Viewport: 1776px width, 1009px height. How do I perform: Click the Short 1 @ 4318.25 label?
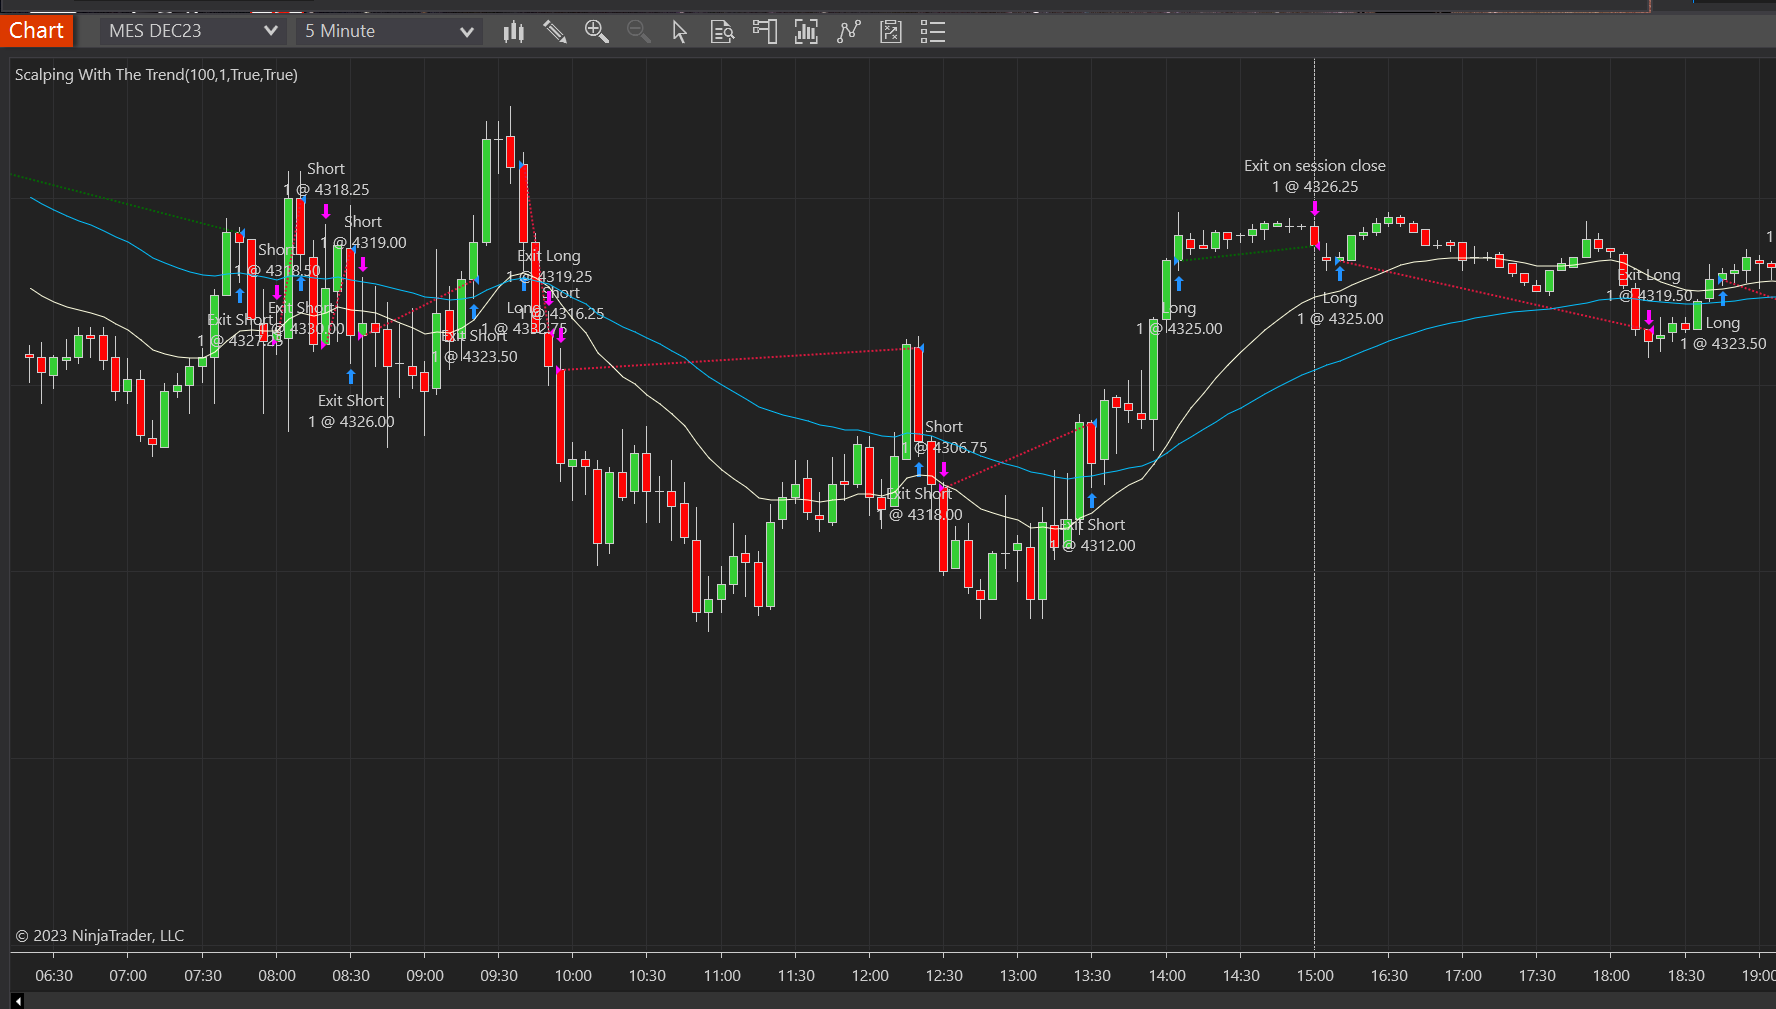coord(326,179)
